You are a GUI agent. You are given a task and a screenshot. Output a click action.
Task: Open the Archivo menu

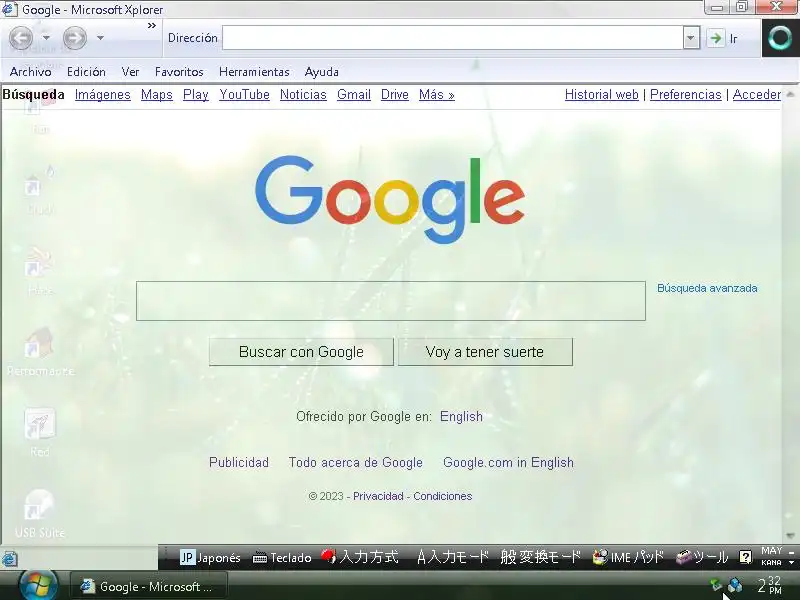tap(31, 72)
